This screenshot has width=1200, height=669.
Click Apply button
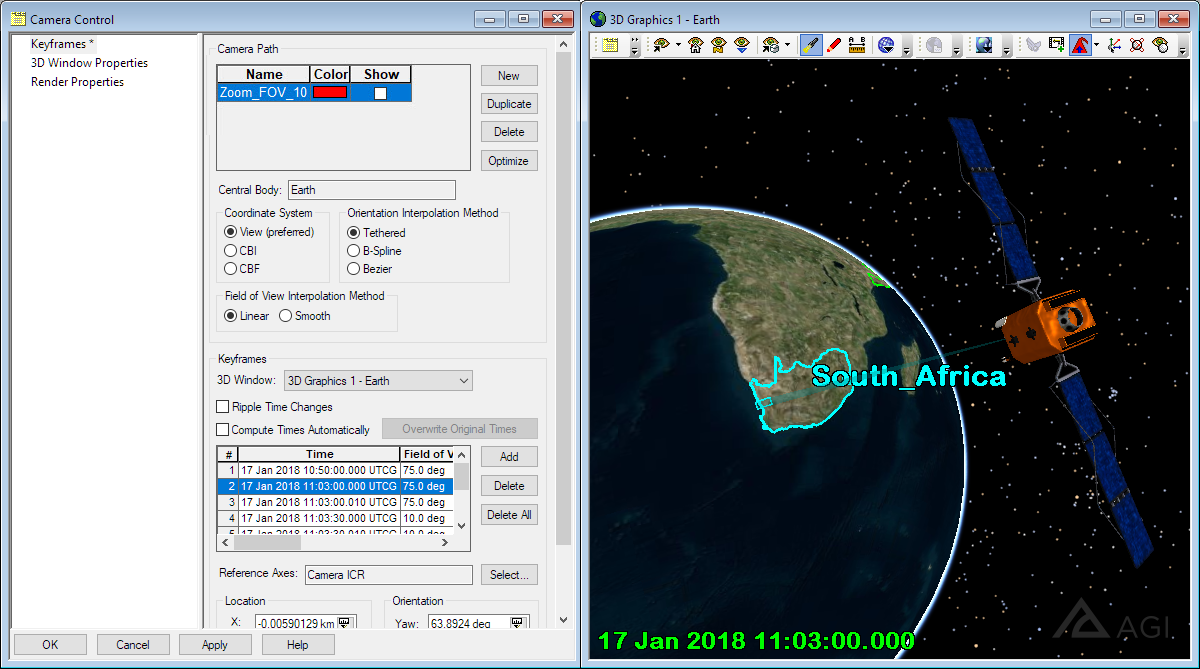[215, 645]
